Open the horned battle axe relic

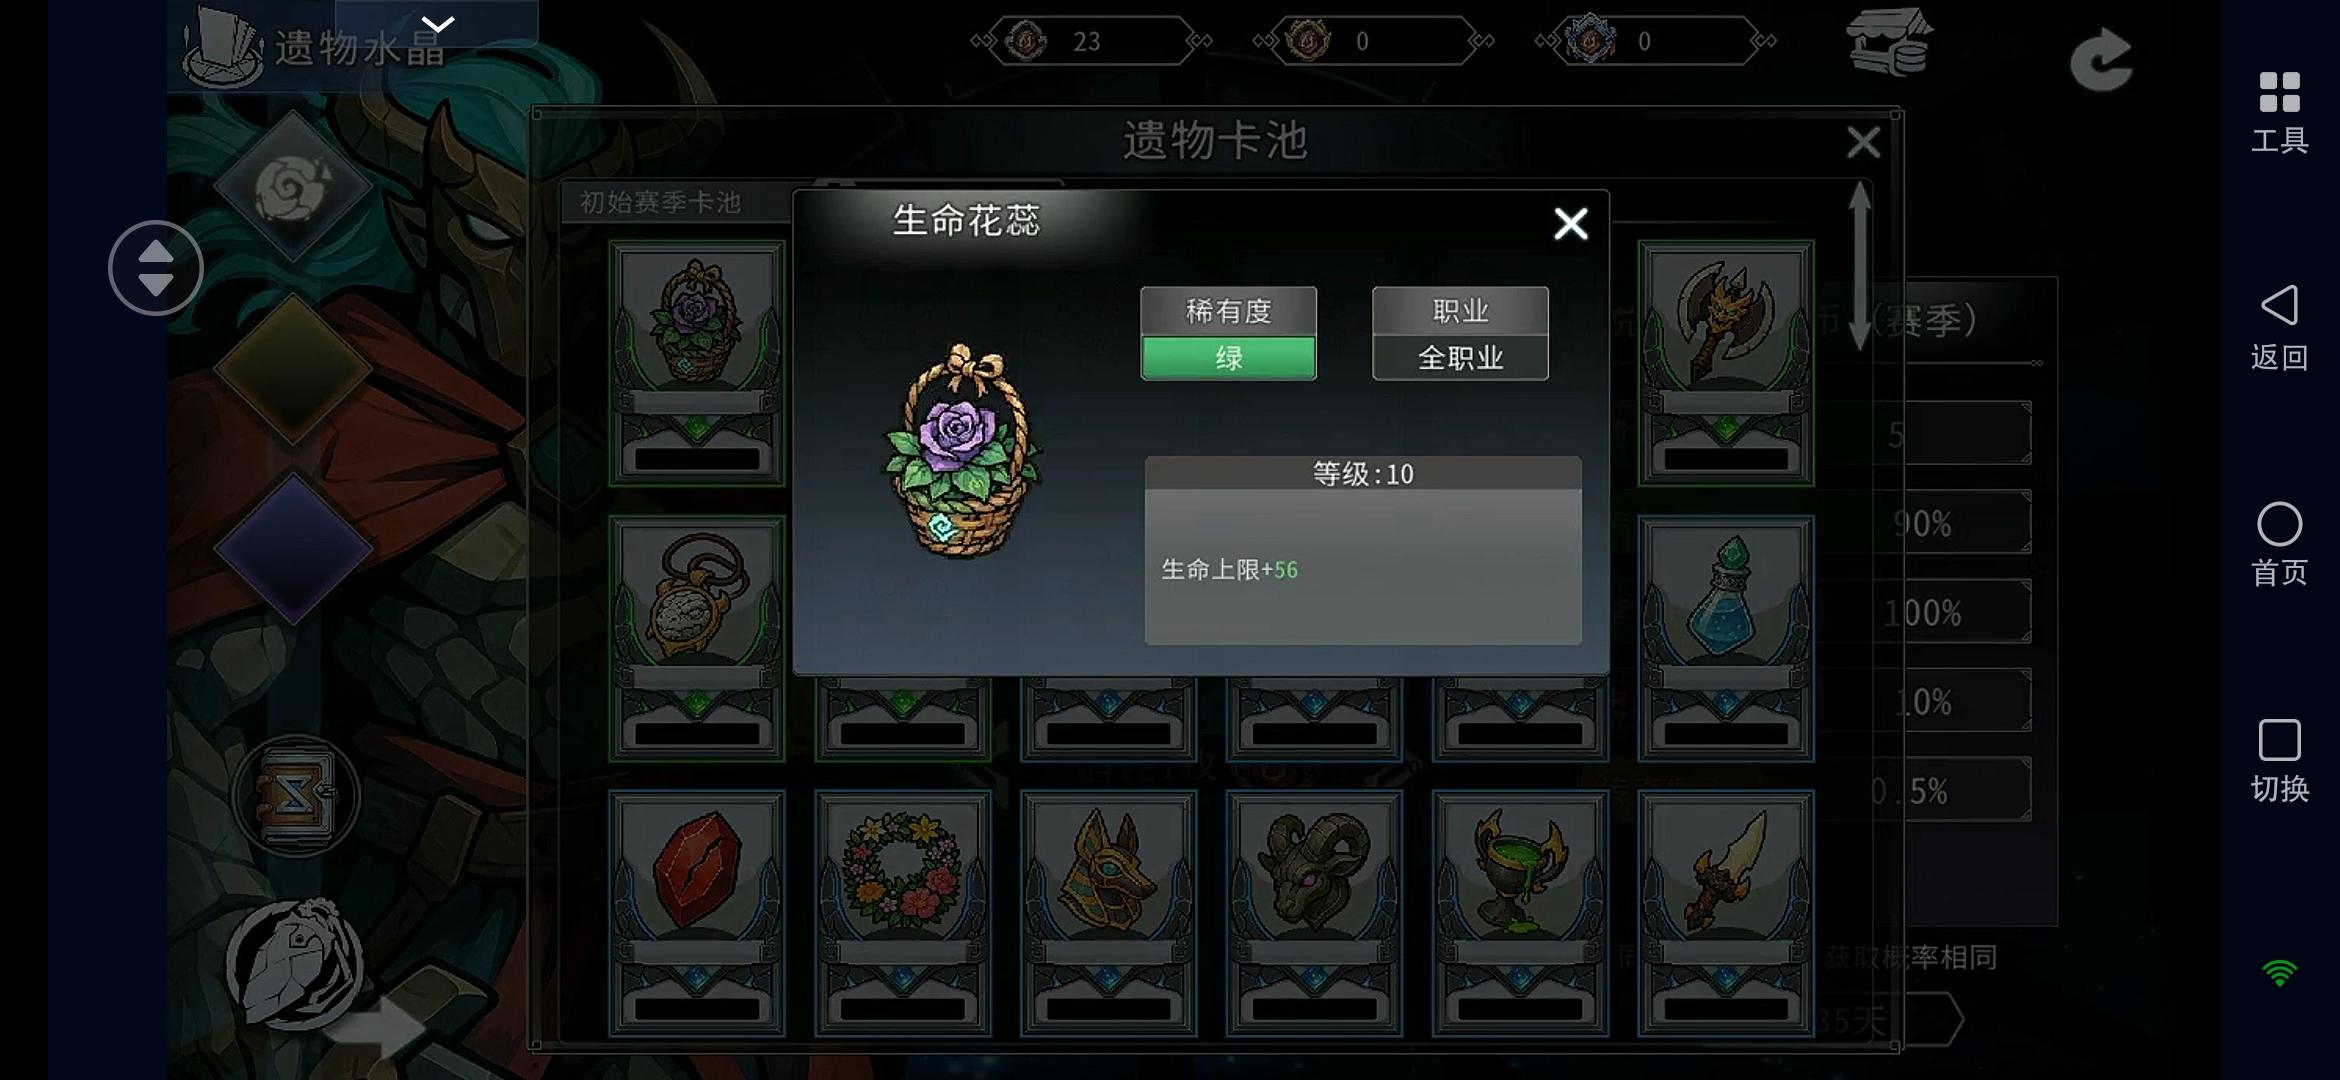[1726, 362]
